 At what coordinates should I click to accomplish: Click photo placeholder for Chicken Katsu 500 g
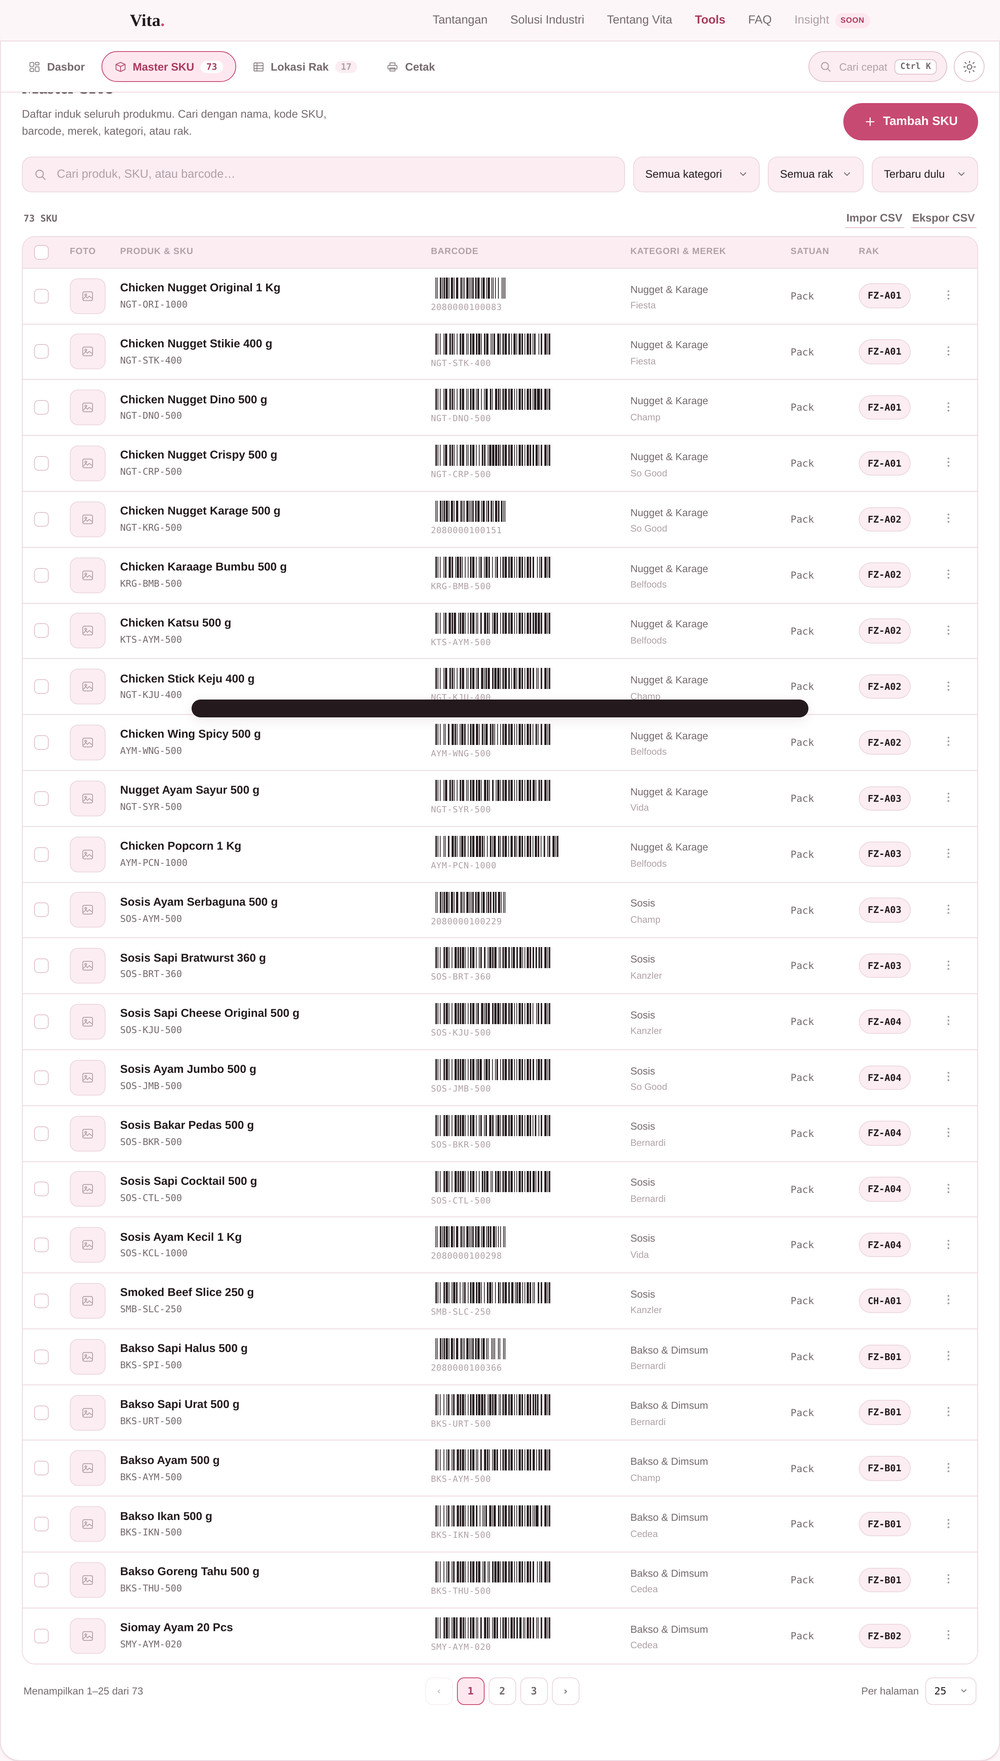(88, 631)
